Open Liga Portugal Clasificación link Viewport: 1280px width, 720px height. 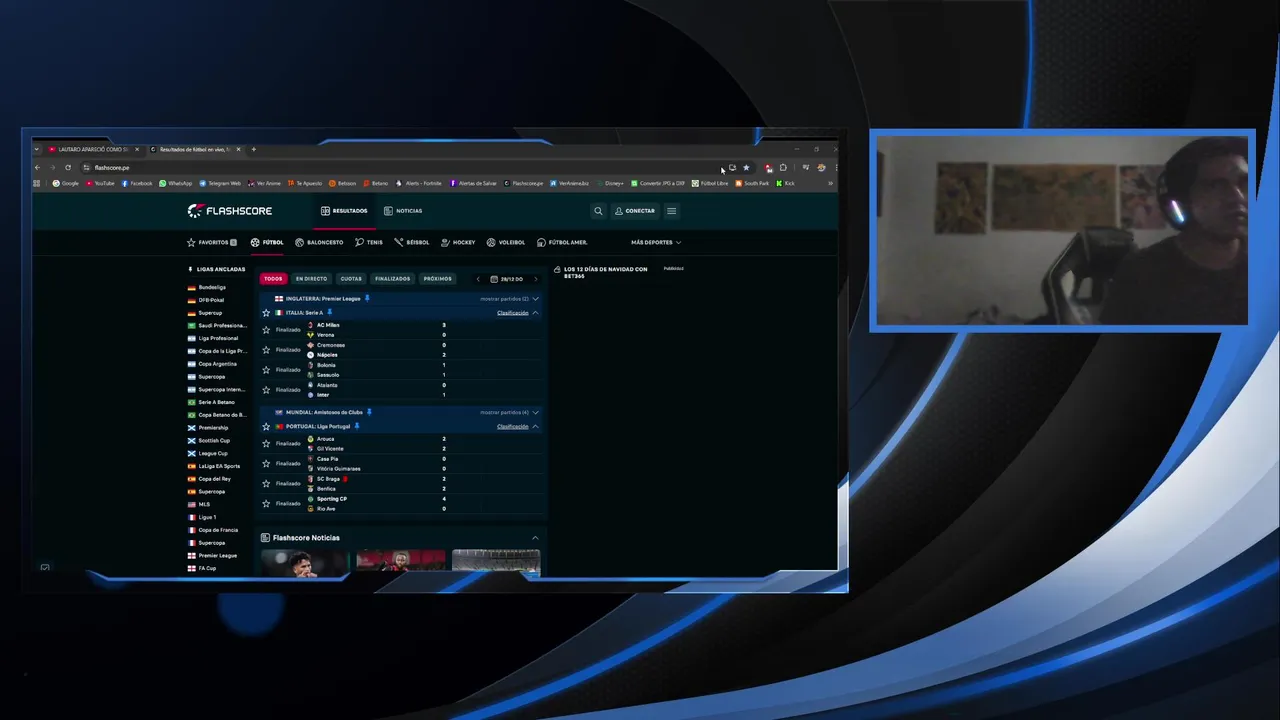tap(512, 427)
